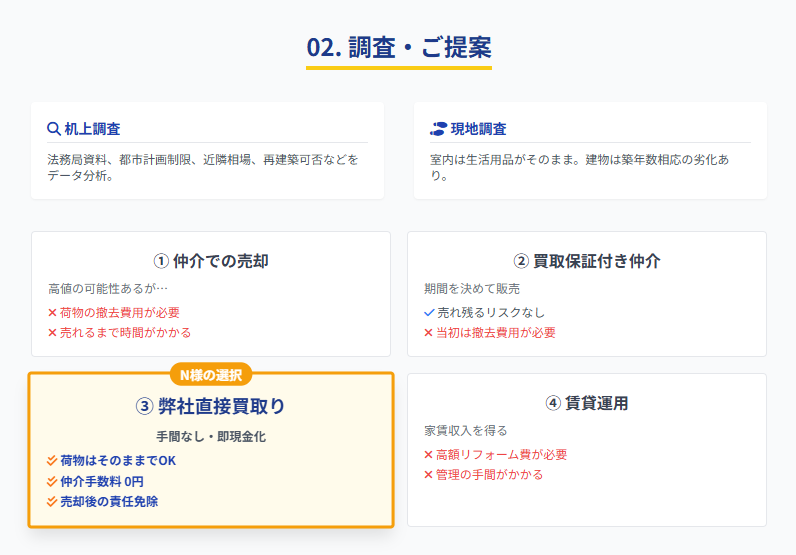The height and width of the screenshot is (555, 796).
Task: Click the red X beside 当初は撤去費用が必要
Action: (x=429, y=333)
